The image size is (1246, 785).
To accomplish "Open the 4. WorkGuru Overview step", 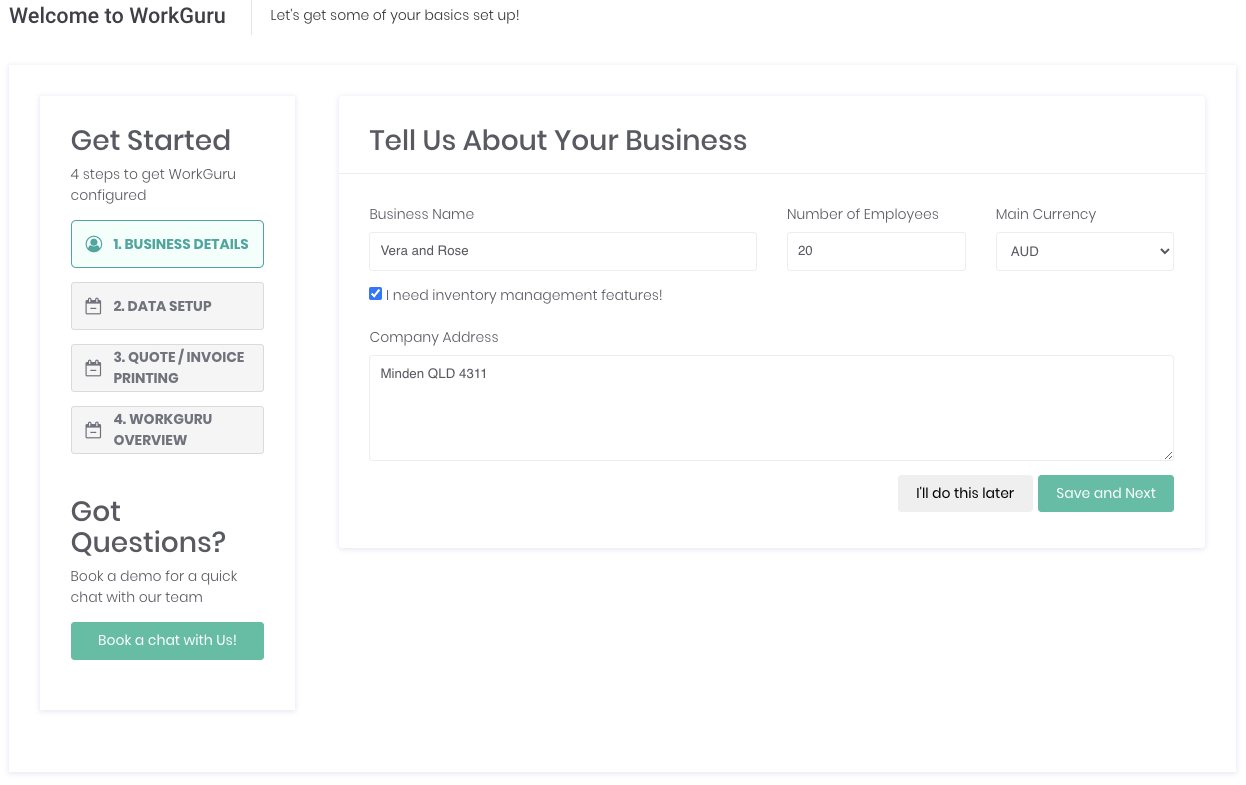I will click(167, 430).
